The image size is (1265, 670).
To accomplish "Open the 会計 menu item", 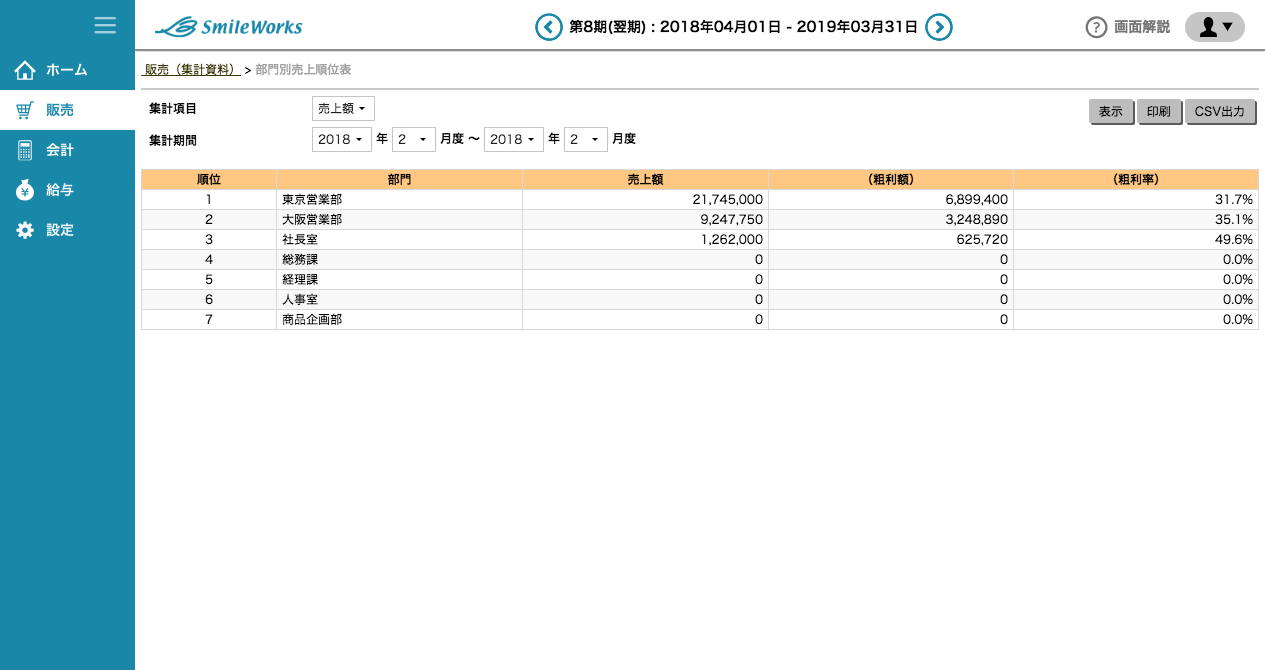I will pyautogui.click(x=67, y=150).
